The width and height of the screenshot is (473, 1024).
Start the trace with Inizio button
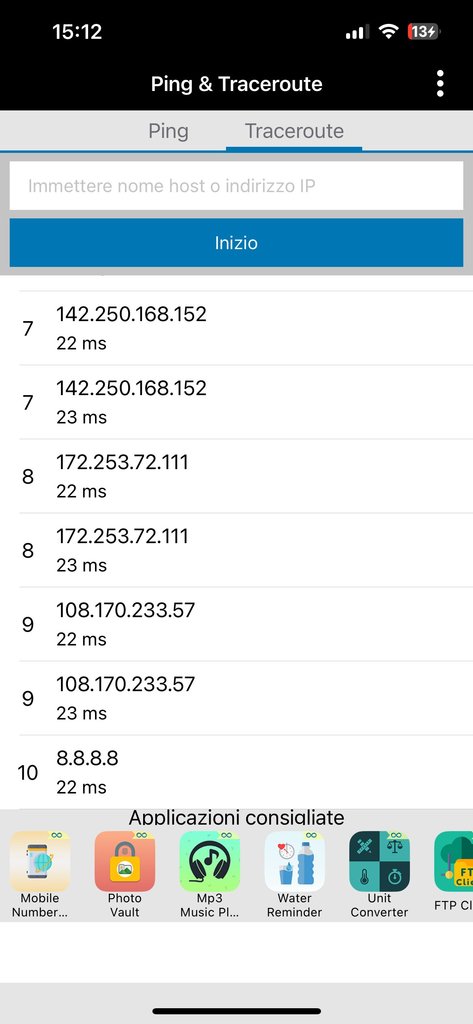tap(236, 243)
